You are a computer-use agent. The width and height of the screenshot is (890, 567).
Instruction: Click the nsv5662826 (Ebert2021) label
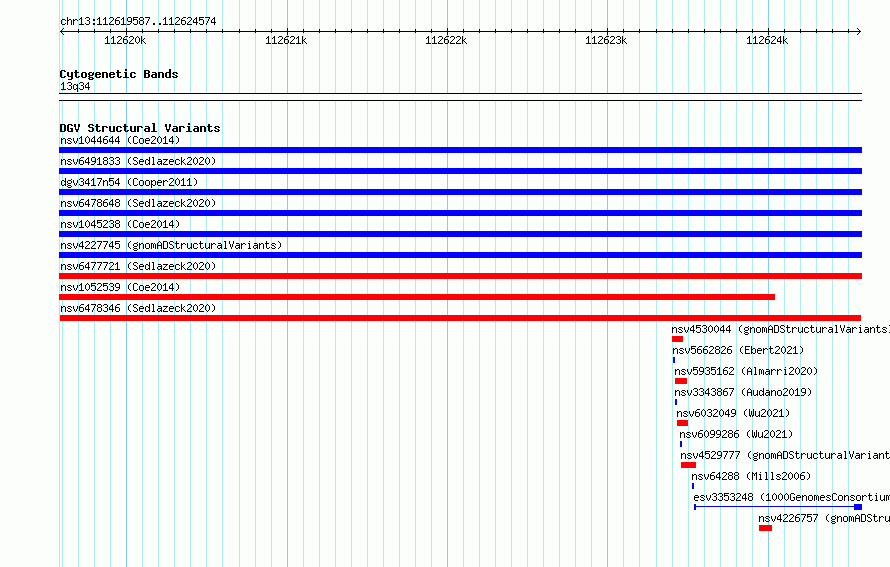tap(738, 350)
